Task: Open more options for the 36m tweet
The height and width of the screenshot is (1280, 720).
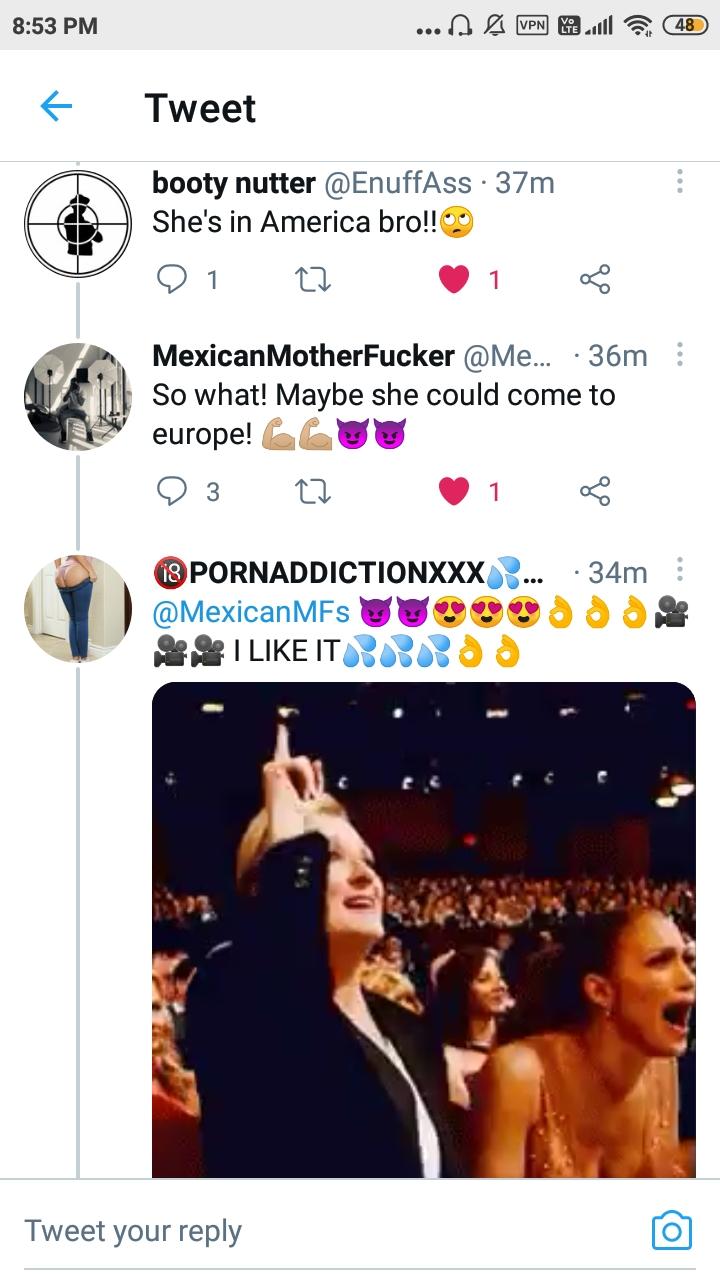Action: pos(679,355)
